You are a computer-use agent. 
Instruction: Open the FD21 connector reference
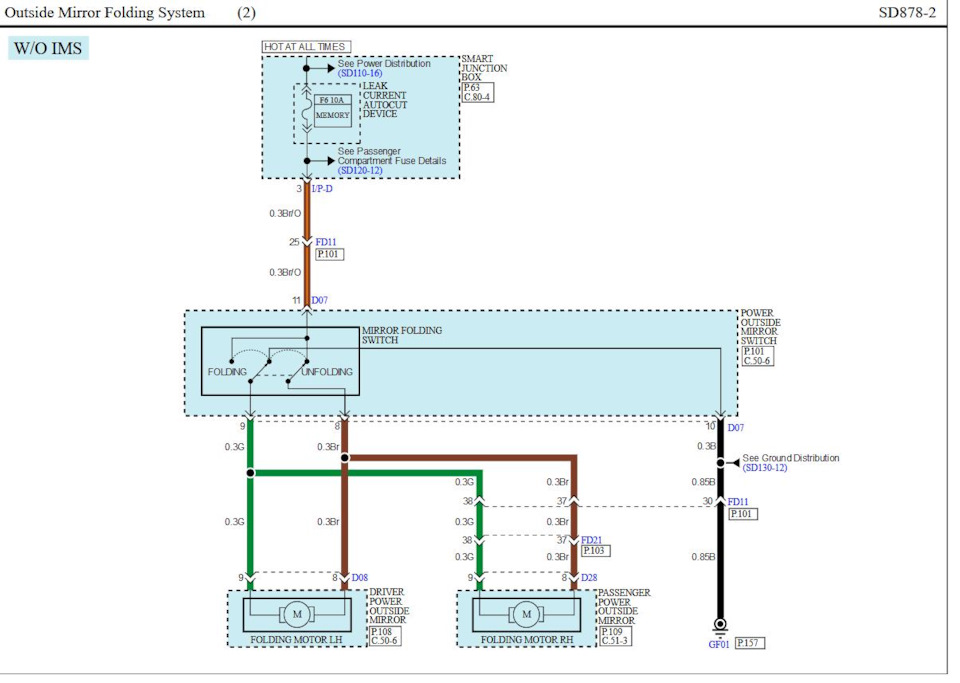click(593, 540)
